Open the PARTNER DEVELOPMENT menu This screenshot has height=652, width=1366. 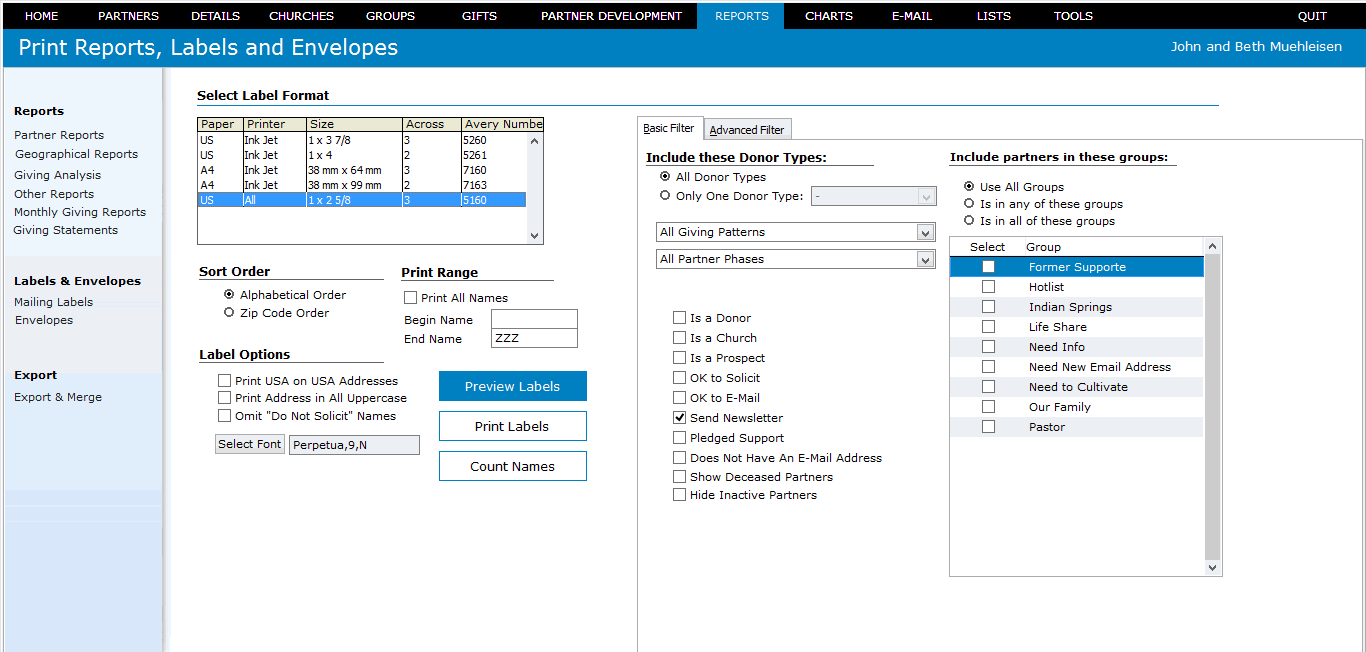tap(611, 16)
